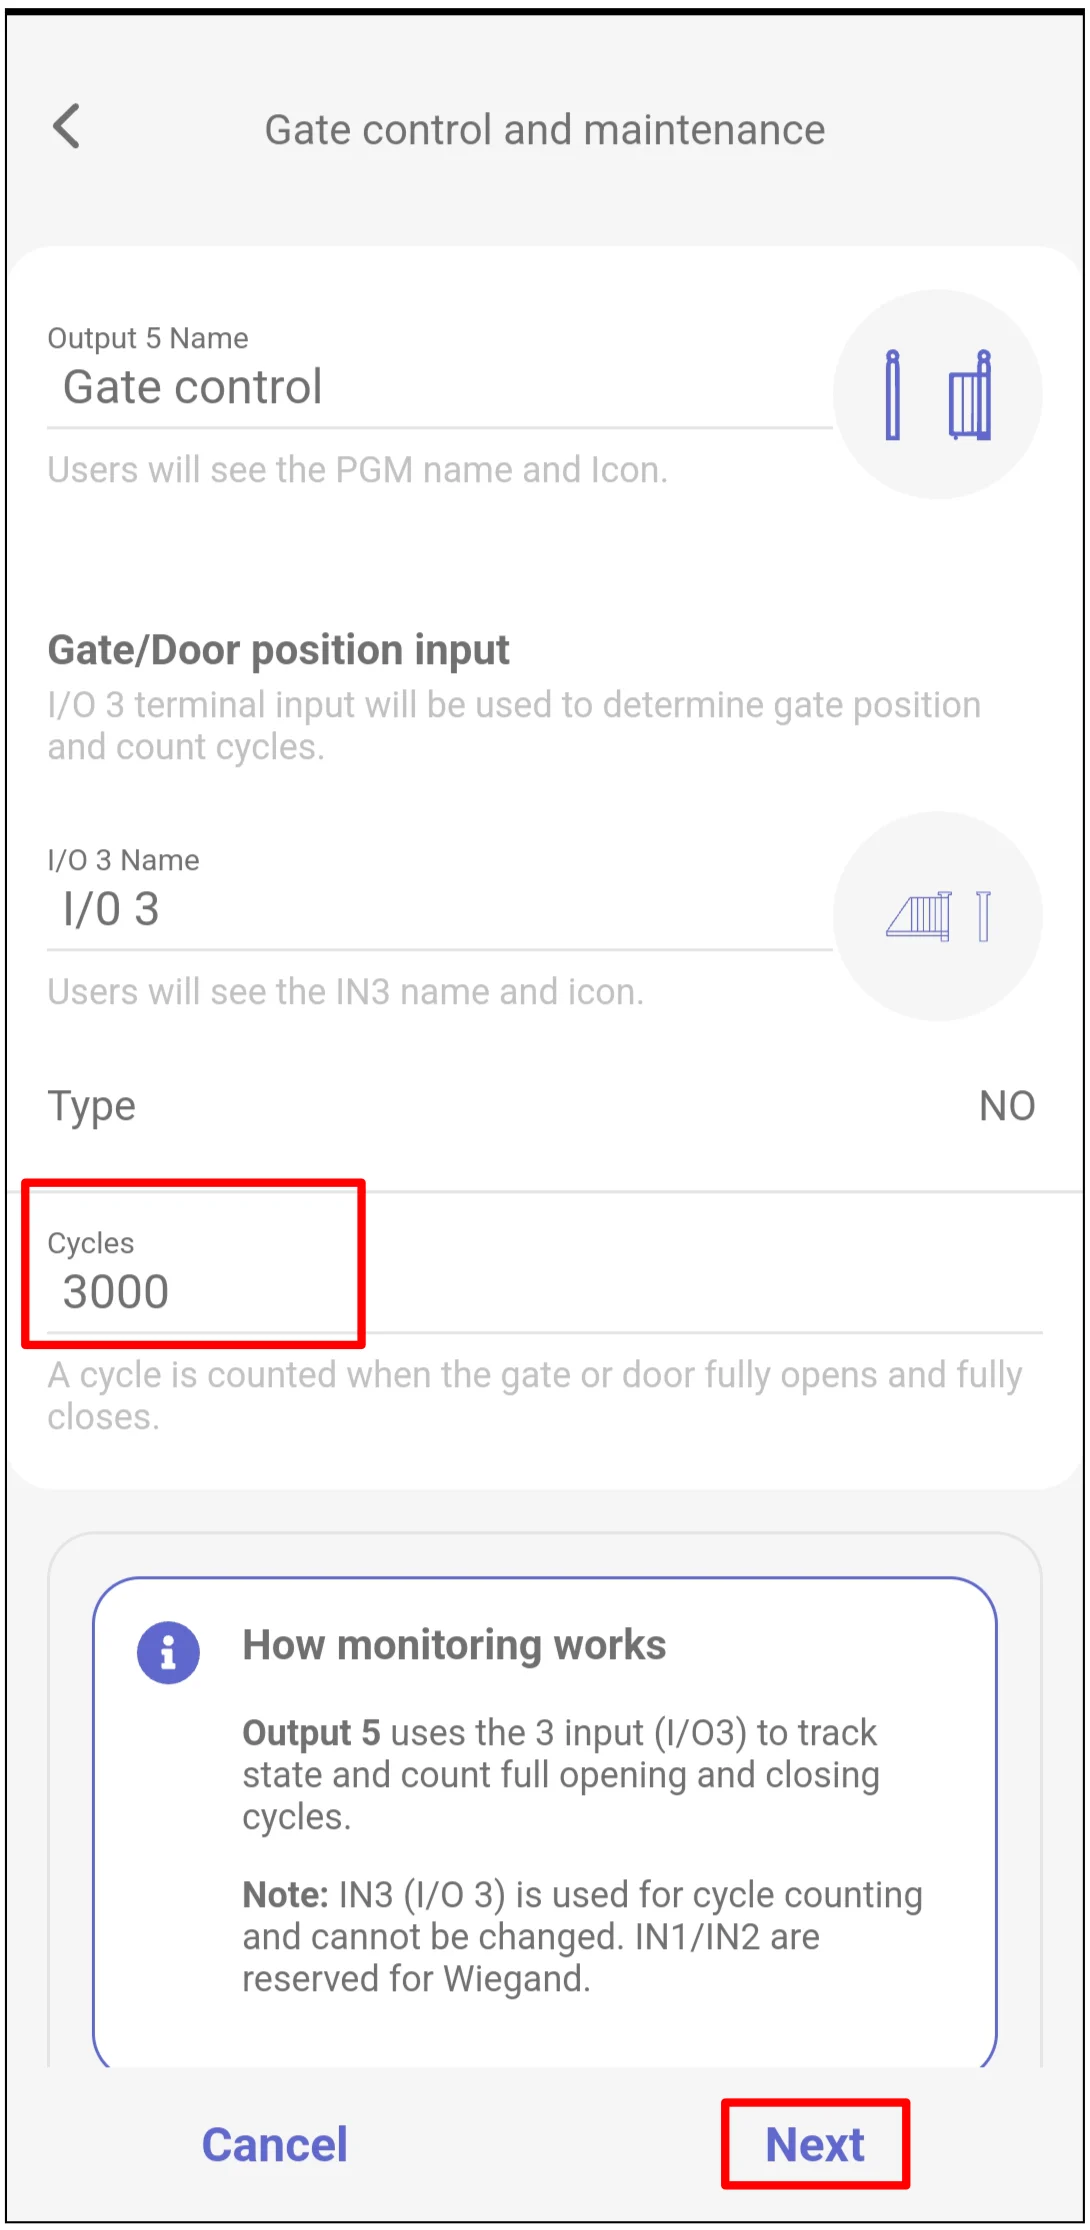1090x2230 pixels.
Task: Tap the back arrow to return
Action: (x=66, y=127)
